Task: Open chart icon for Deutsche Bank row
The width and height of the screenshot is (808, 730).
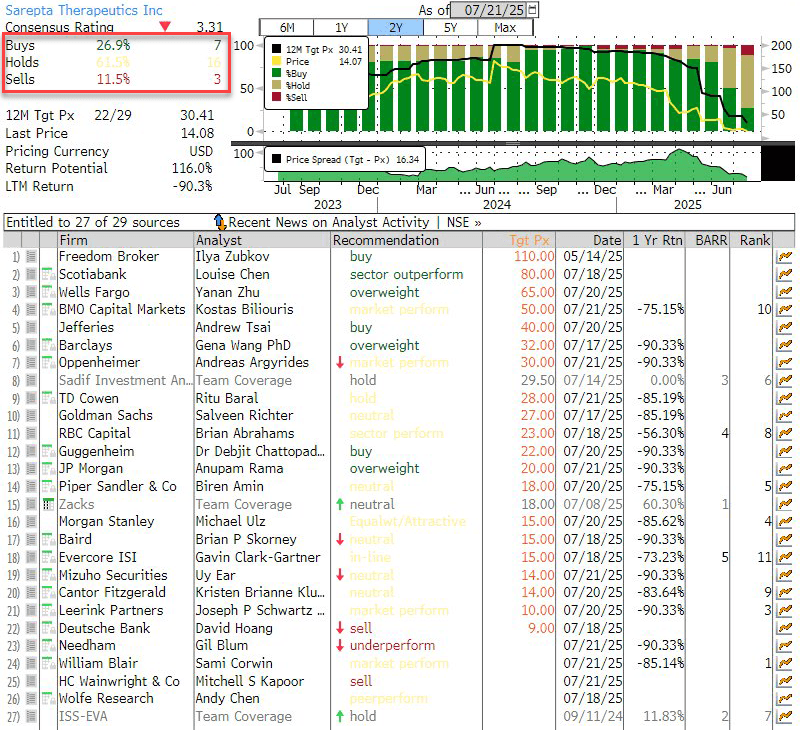Action: (784, 628)
